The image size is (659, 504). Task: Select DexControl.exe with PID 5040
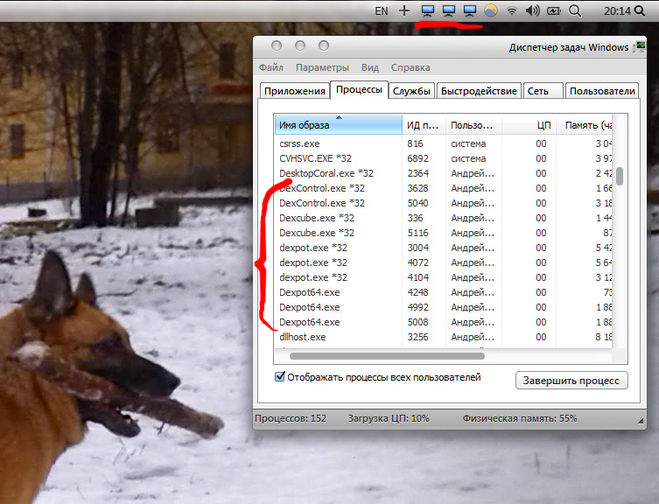pos(443,203)
